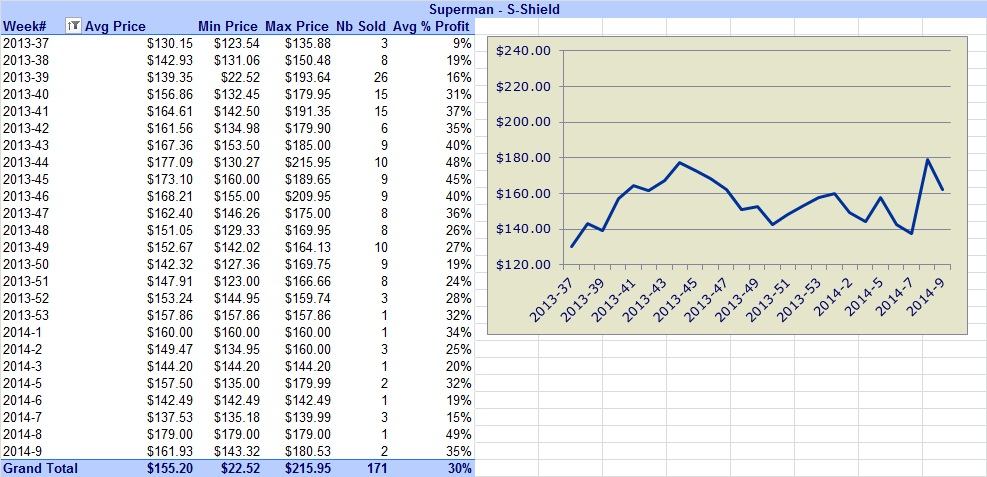Open the Week# sort filter dropdown
This screenshot has height=477, width=987.
(x=74, y=26)
